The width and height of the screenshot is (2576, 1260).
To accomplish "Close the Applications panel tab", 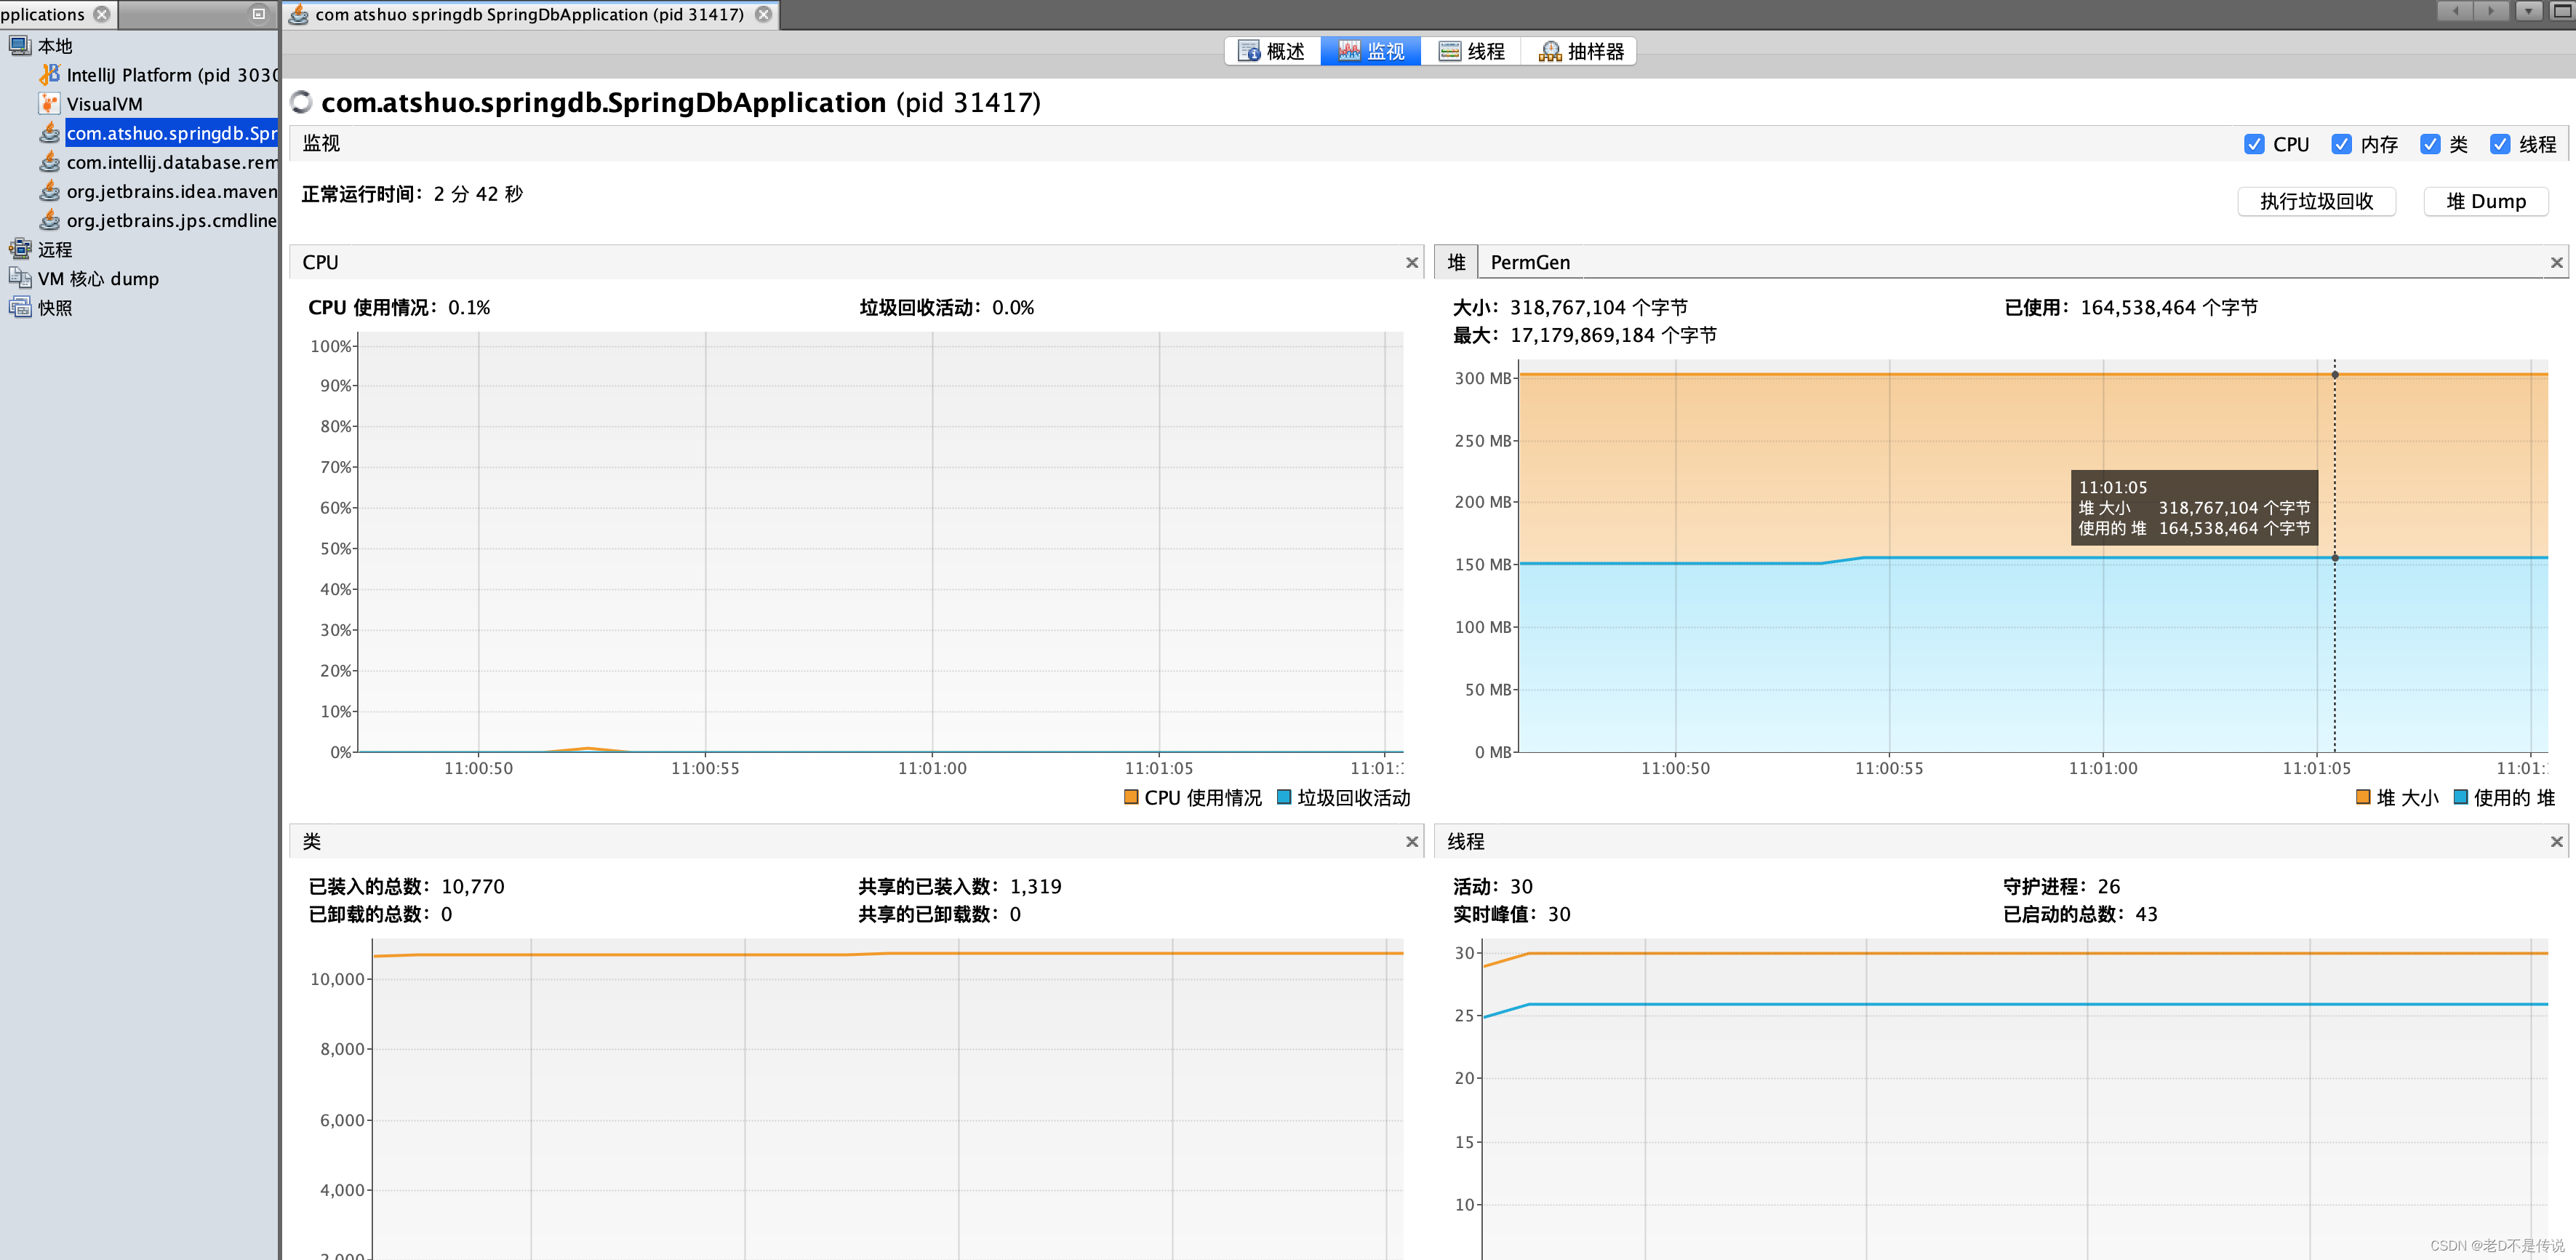I will [x=102, y=14].
